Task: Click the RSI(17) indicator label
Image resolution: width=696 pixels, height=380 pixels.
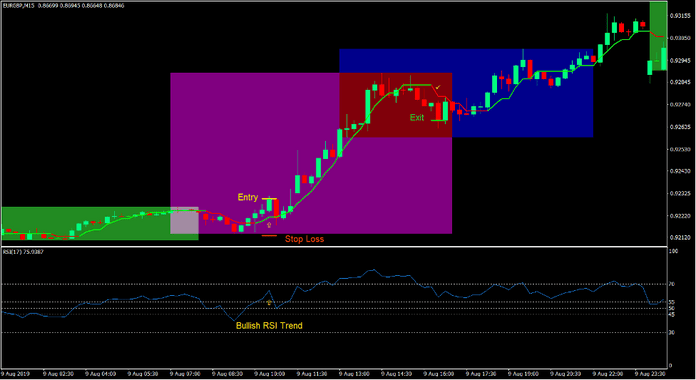Action: [x=13, y=252]
